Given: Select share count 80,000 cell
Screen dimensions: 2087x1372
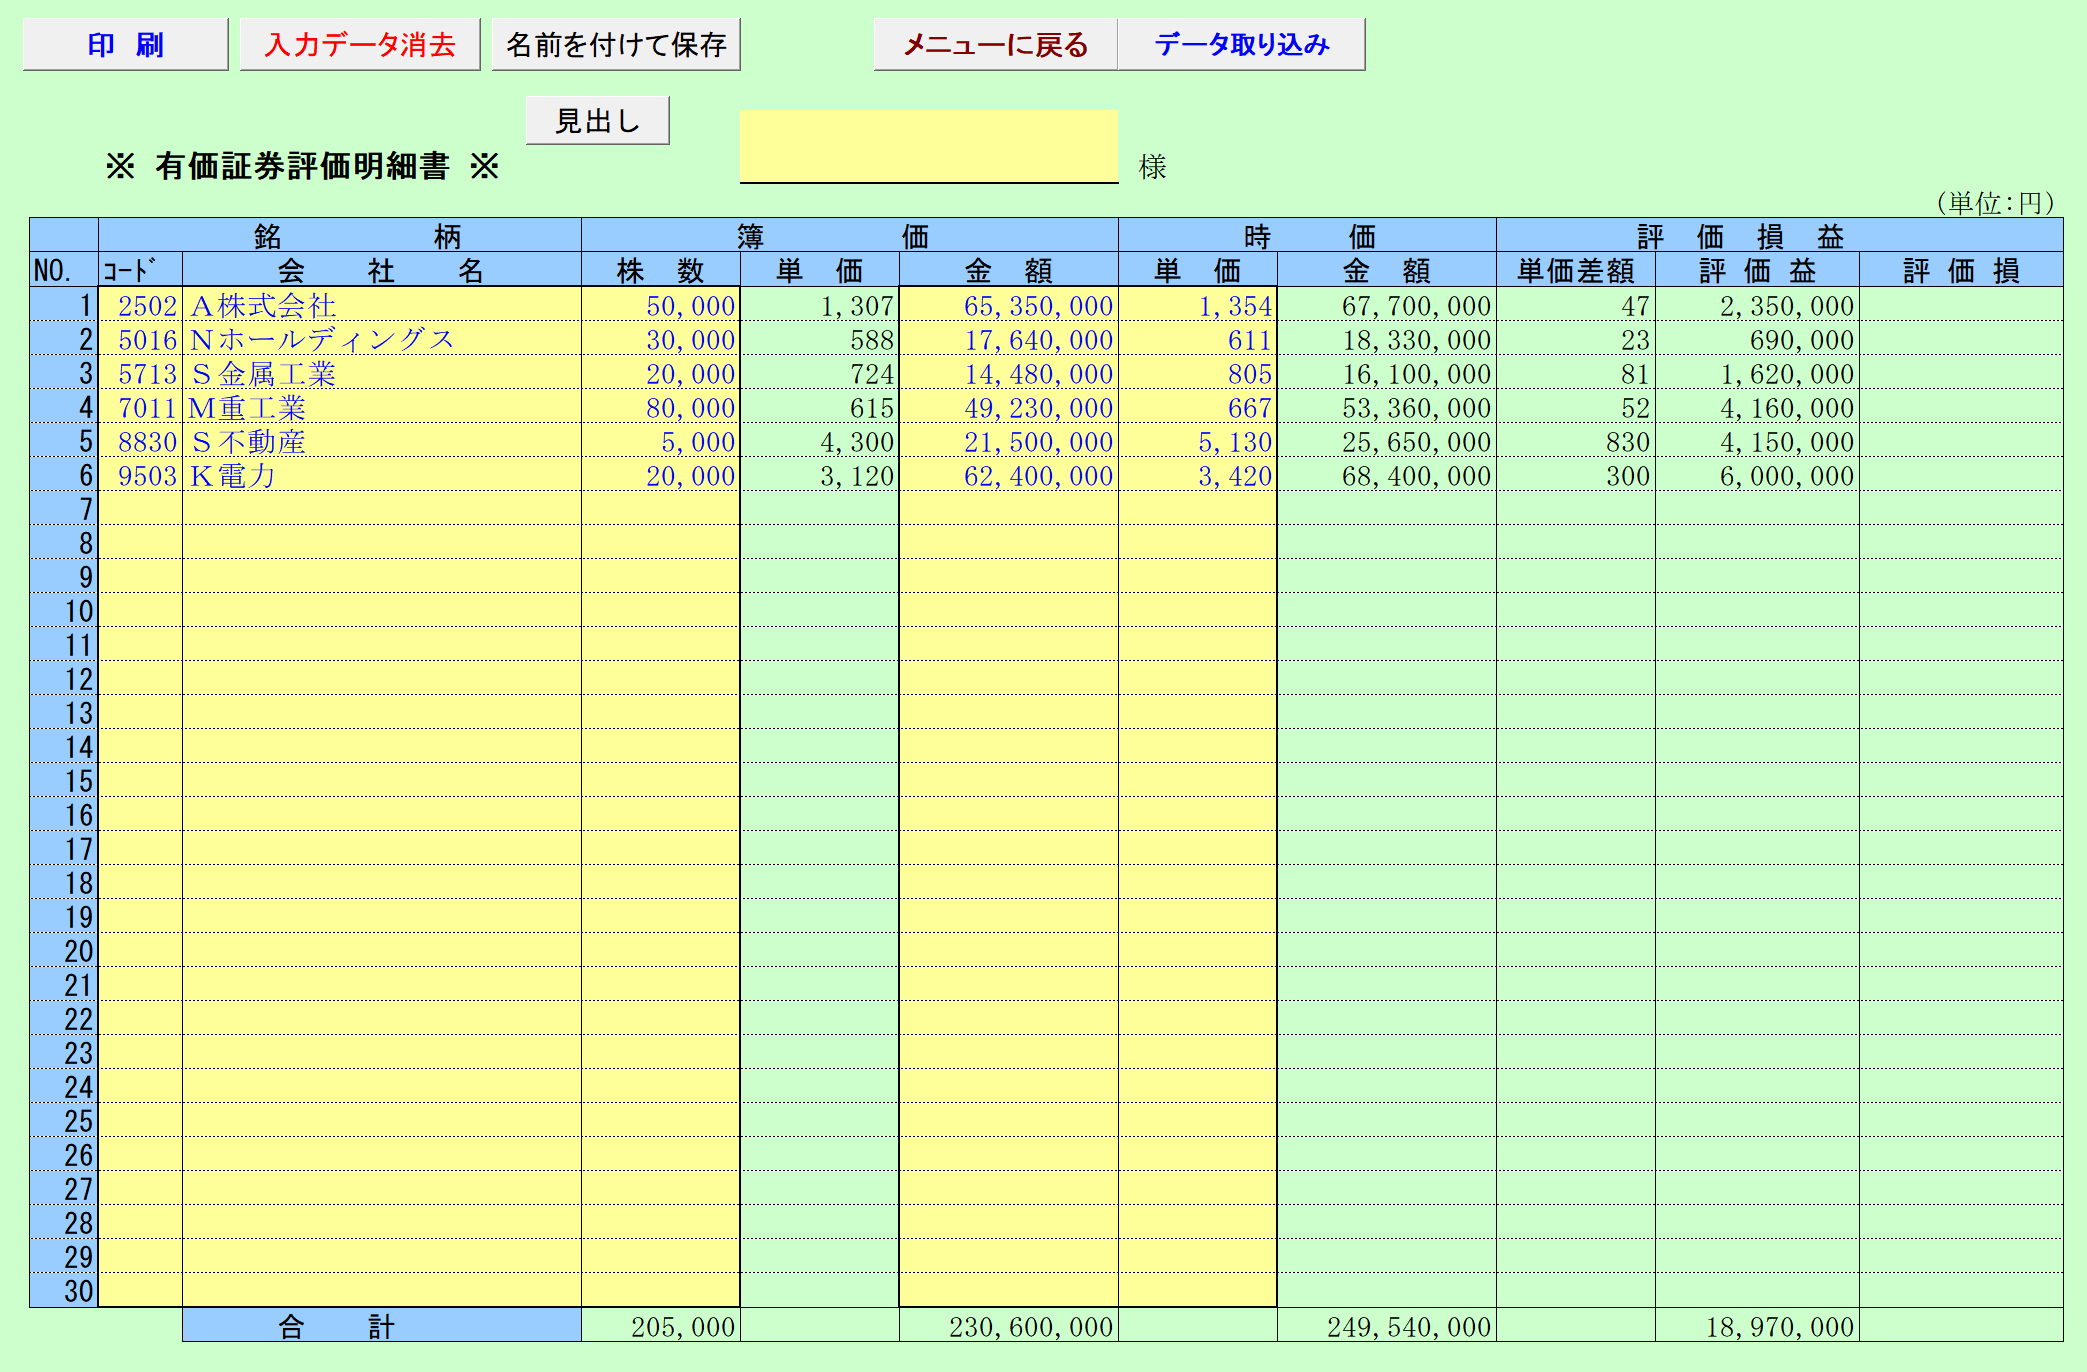Looking at the screenshot, I should point(660,407).
